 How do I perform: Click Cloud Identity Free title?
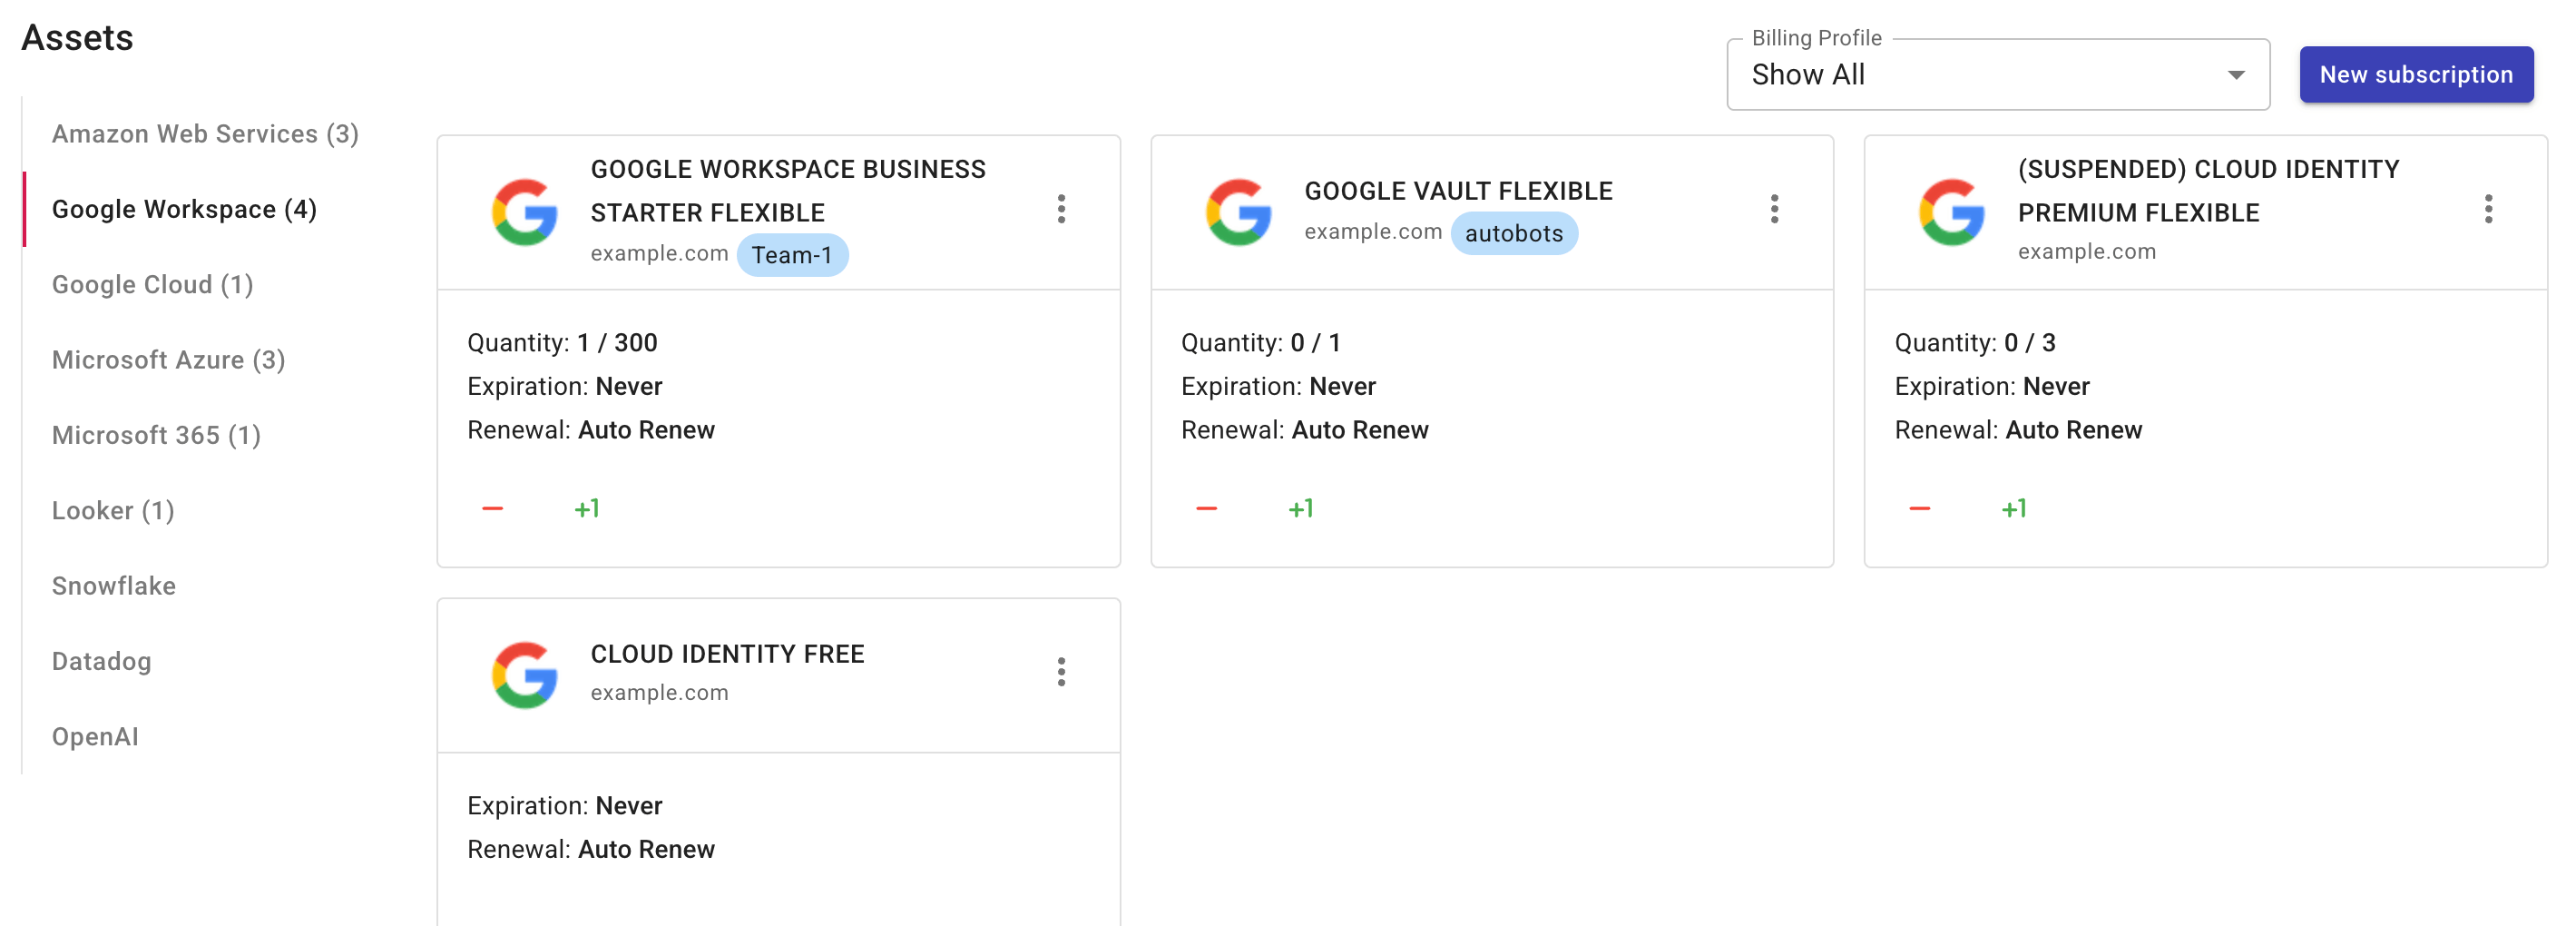[x=727, y=654]
